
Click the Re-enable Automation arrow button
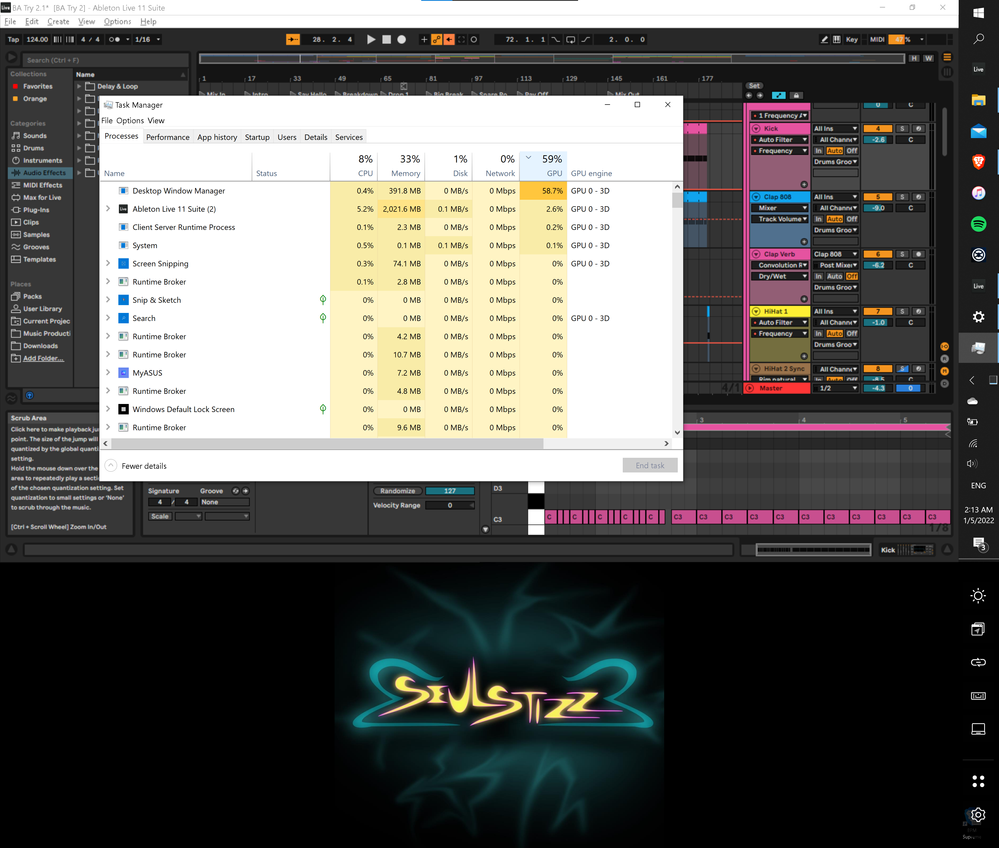tap(449, 40)
